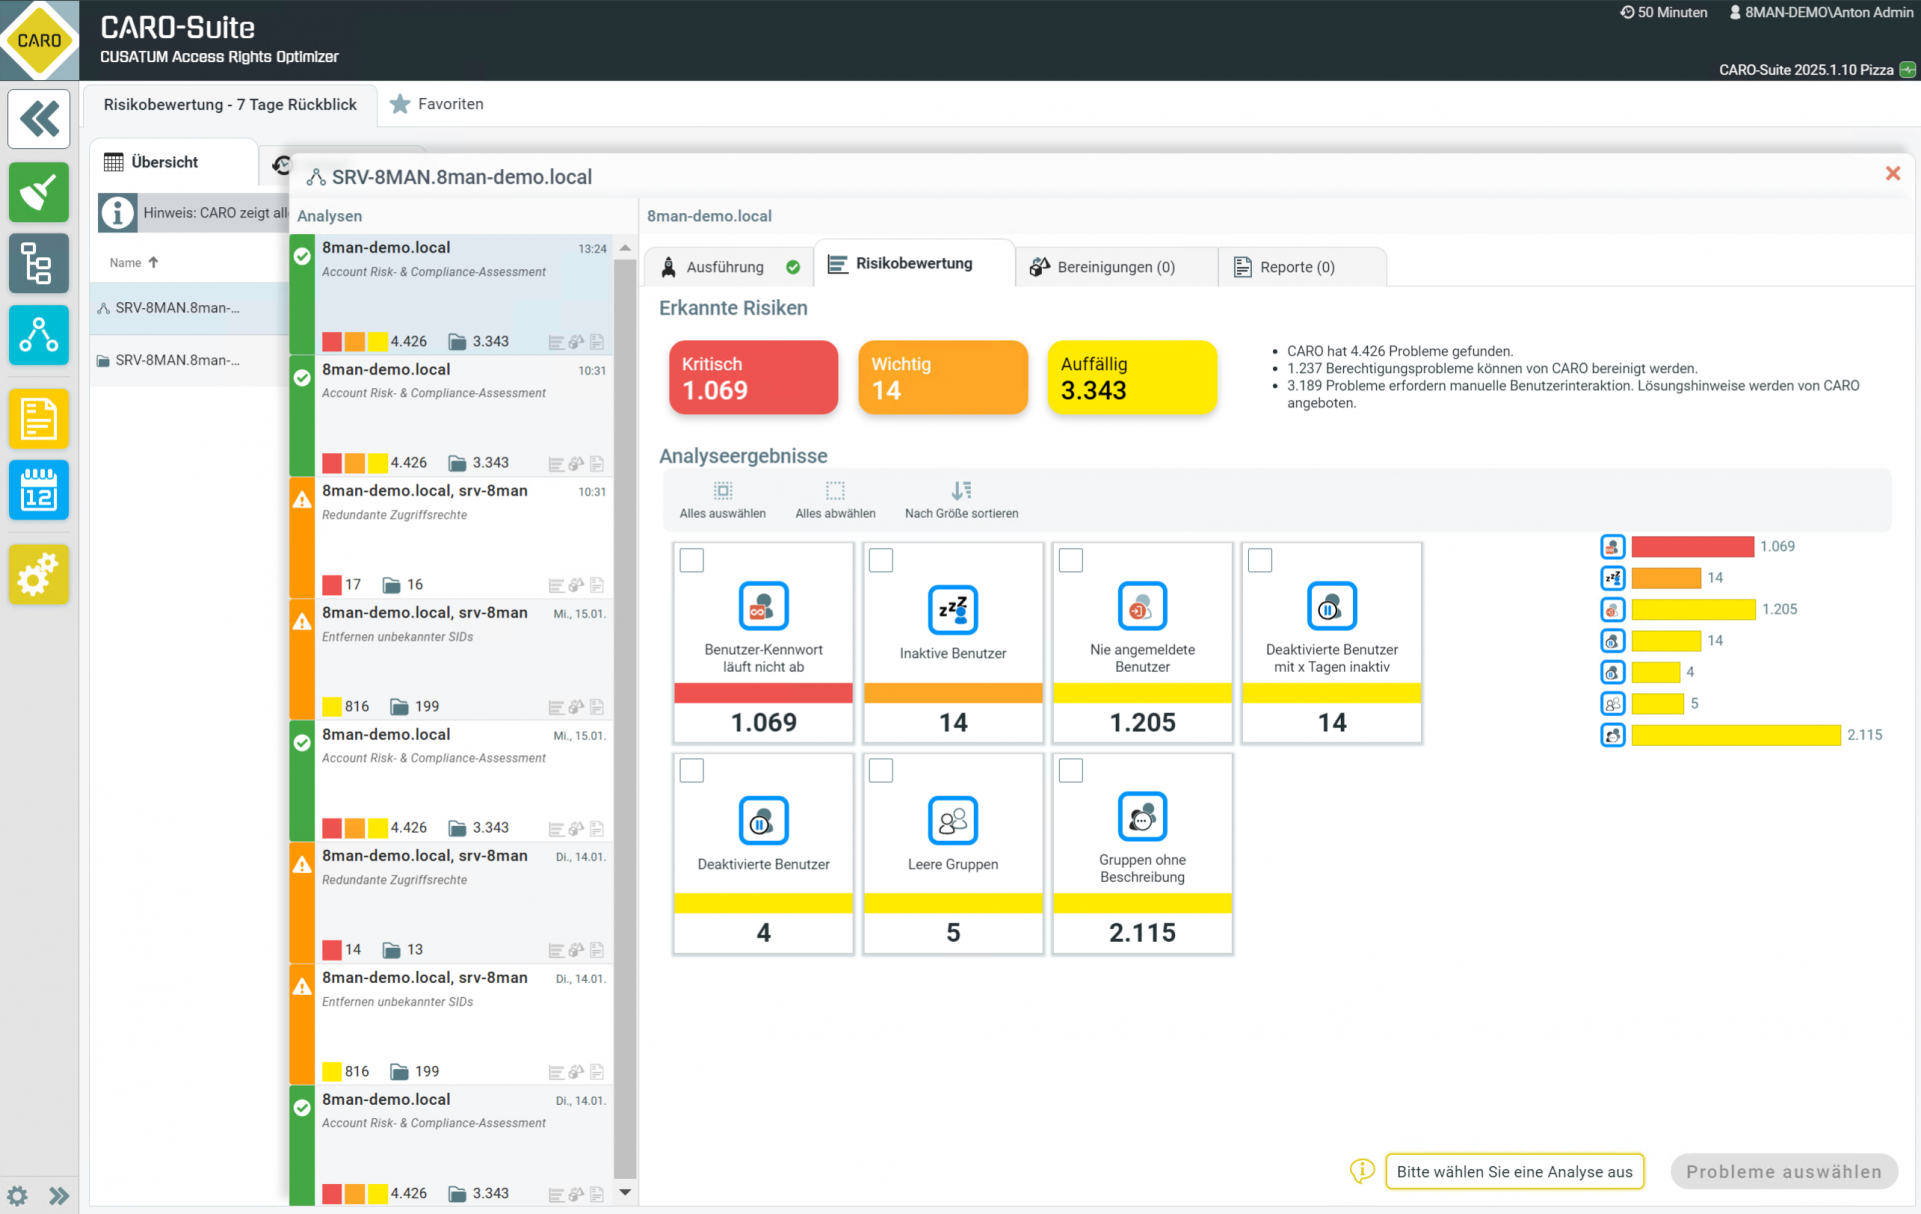
Task: Click Alles auswählen button
Action: pos(722,499)
